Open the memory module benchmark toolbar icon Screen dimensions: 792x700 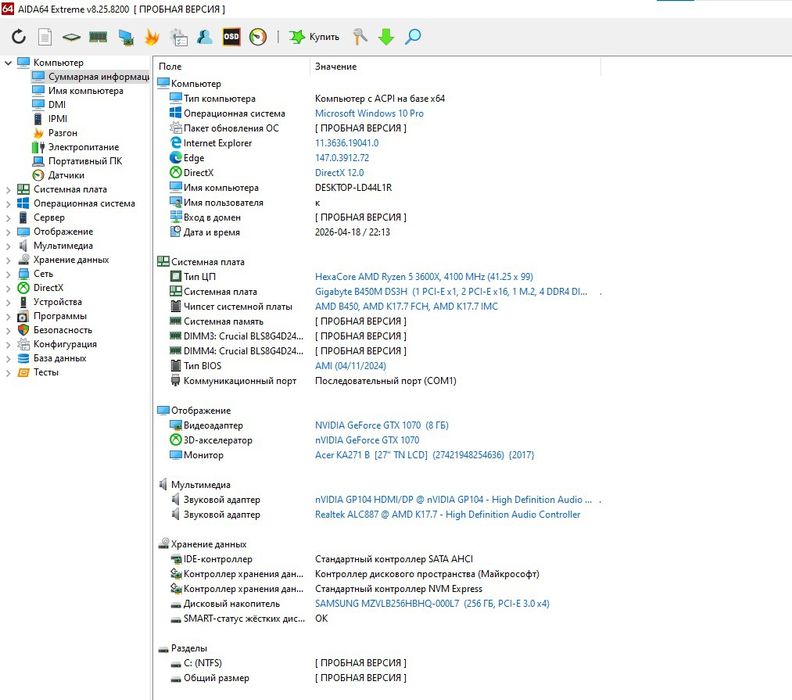(98, 36)
